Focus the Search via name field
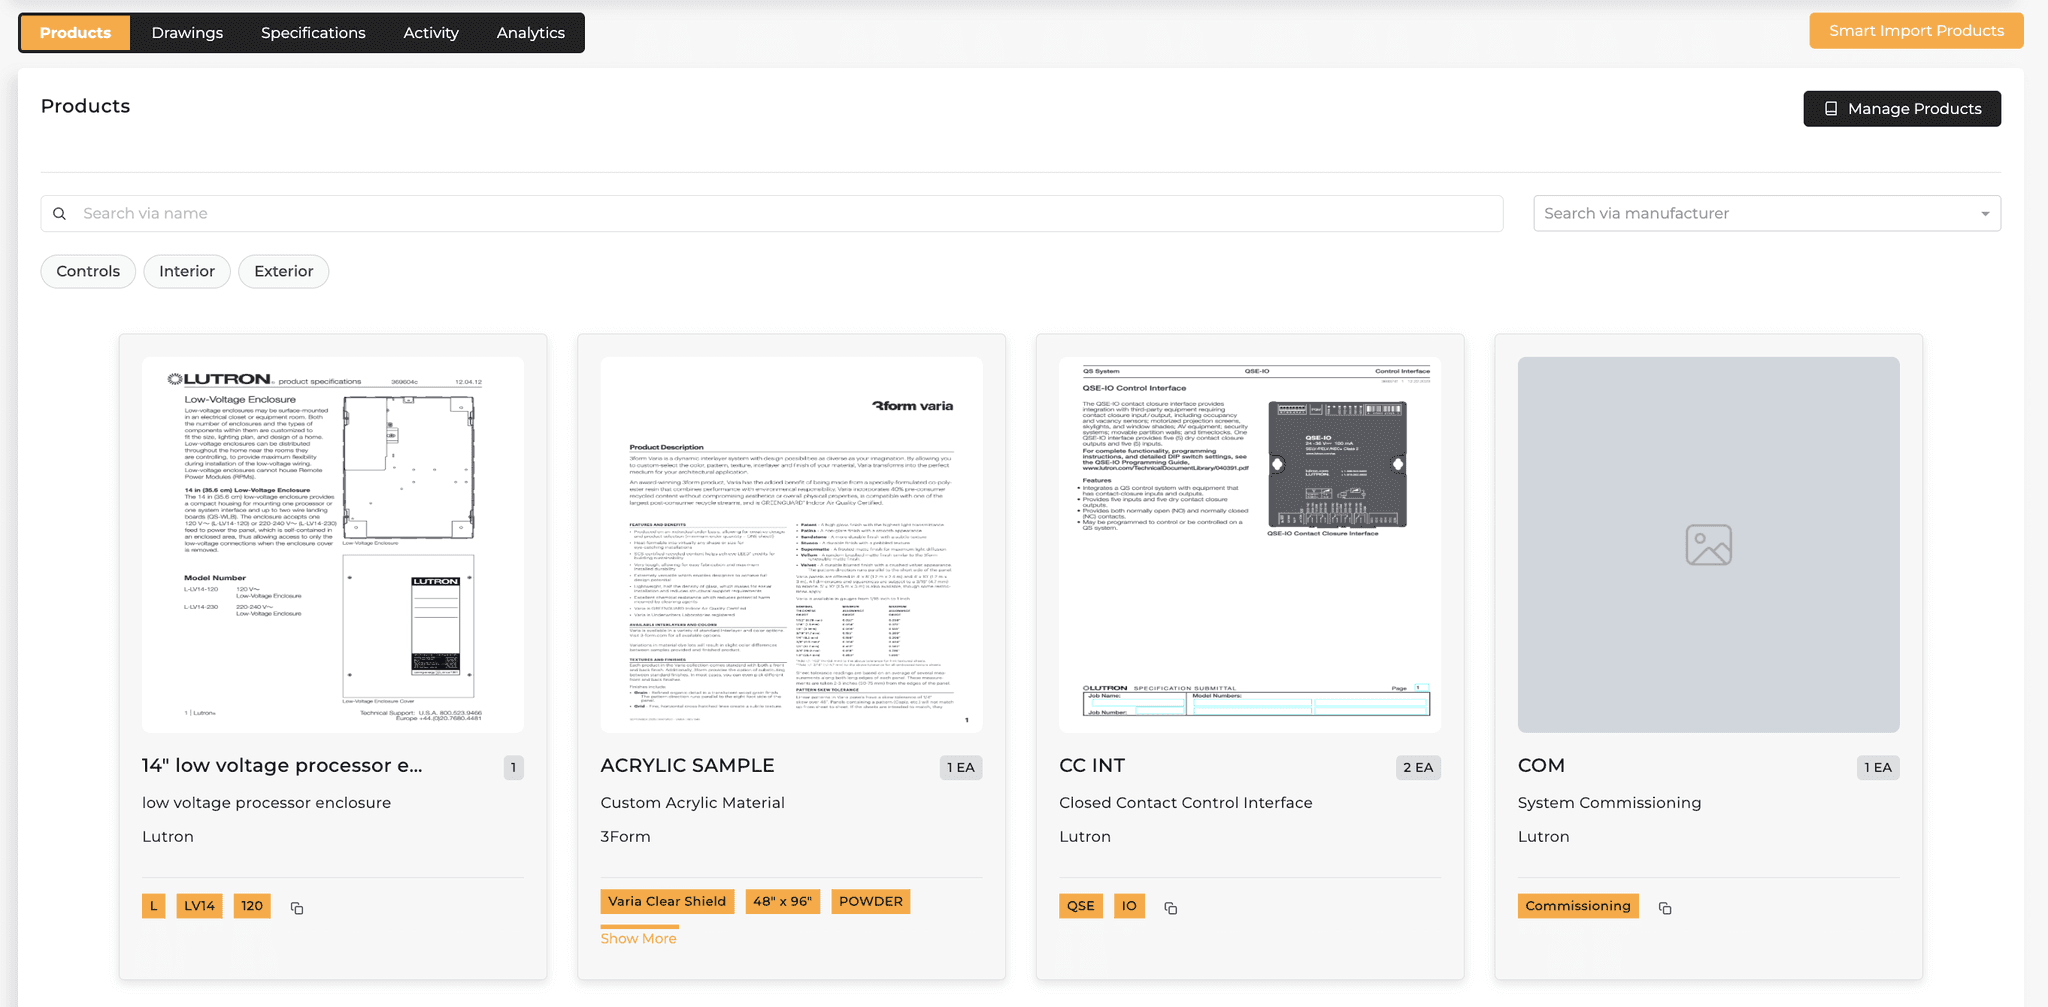Viewport: 2048px width, 1007px height. pyautogui.click(x=772, y=213)
